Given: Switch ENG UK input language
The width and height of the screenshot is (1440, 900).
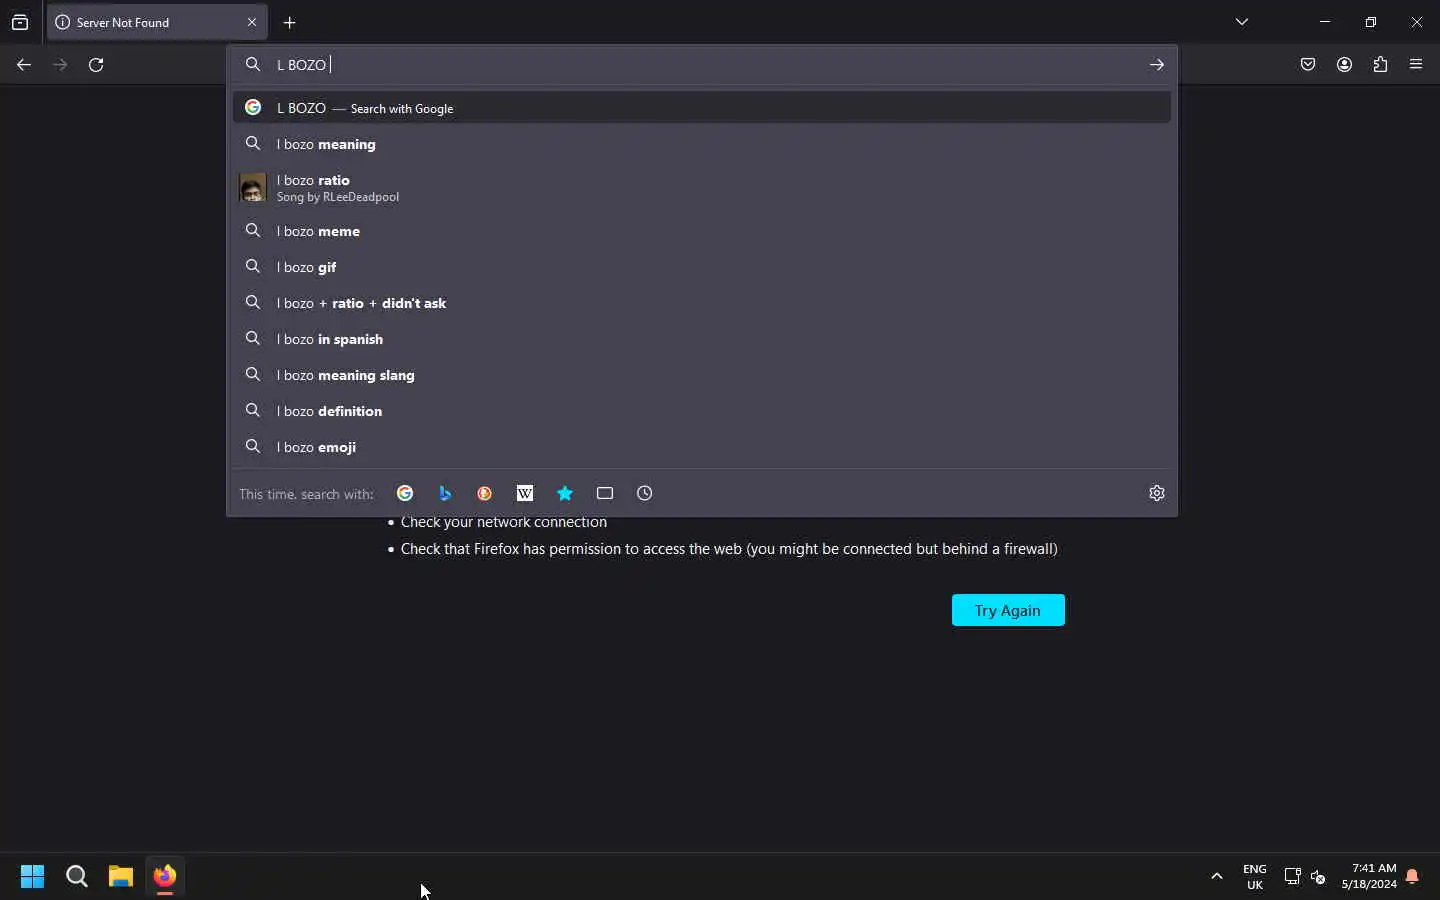Looking at the screenshot, I should (1255, 877).
